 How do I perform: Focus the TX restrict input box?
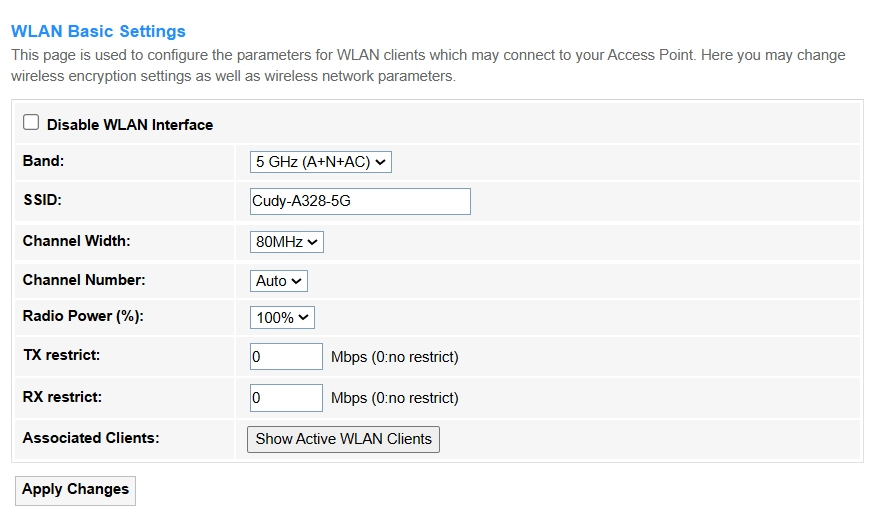[x=286, y=357]
